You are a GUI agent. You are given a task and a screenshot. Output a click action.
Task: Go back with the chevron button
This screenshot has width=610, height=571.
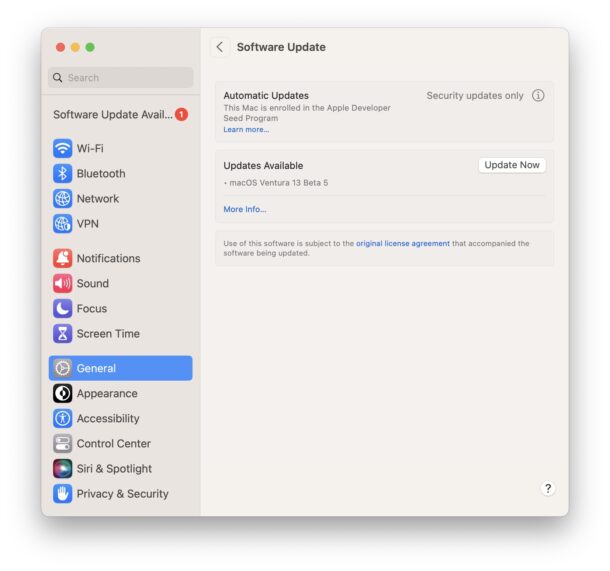220,47
